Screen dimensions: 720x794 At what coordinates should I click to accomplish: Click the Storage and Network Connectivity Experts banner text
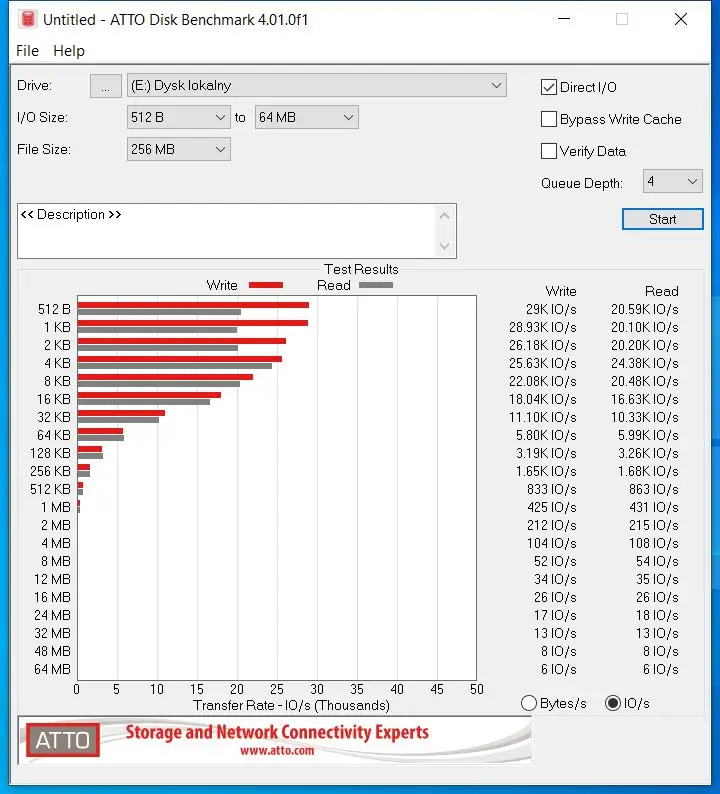[x=277, y=732]
